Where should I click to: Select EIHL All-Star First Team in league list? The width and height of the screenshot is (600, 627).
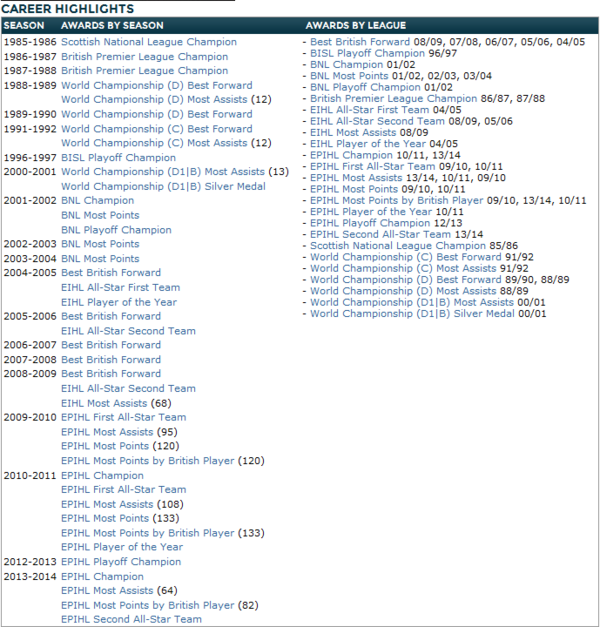[370, 110]
